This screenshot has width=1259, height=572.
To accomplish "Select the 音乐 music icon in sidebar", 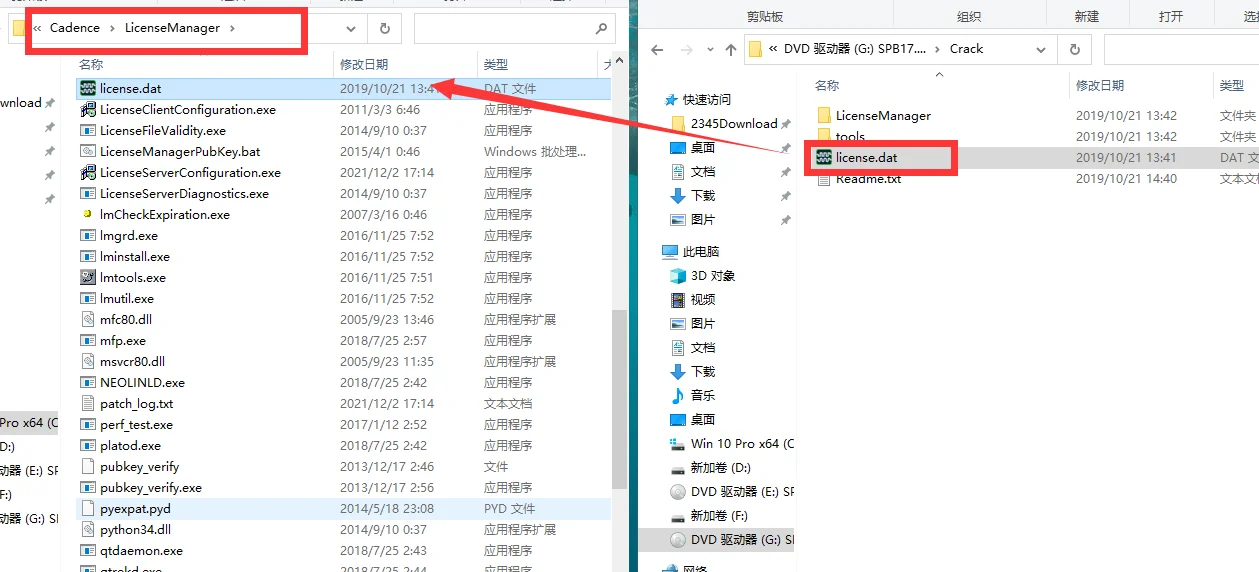I will pos(678,396).
